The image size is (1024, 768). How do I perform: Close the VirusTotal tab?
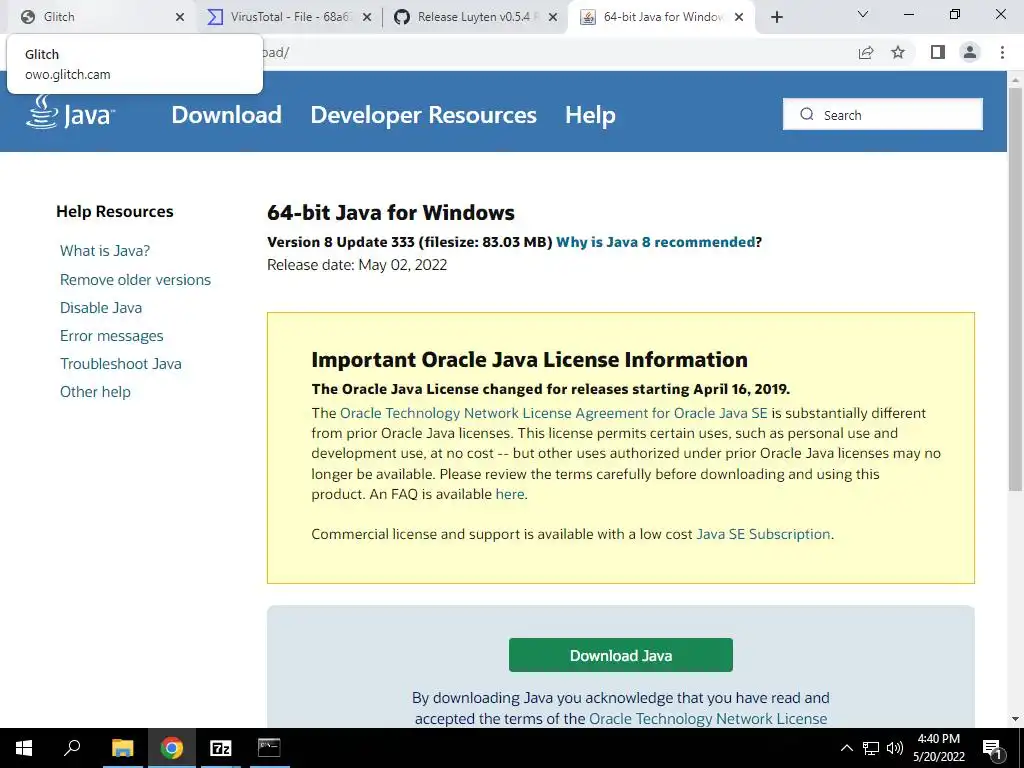[x=367, y=18]
